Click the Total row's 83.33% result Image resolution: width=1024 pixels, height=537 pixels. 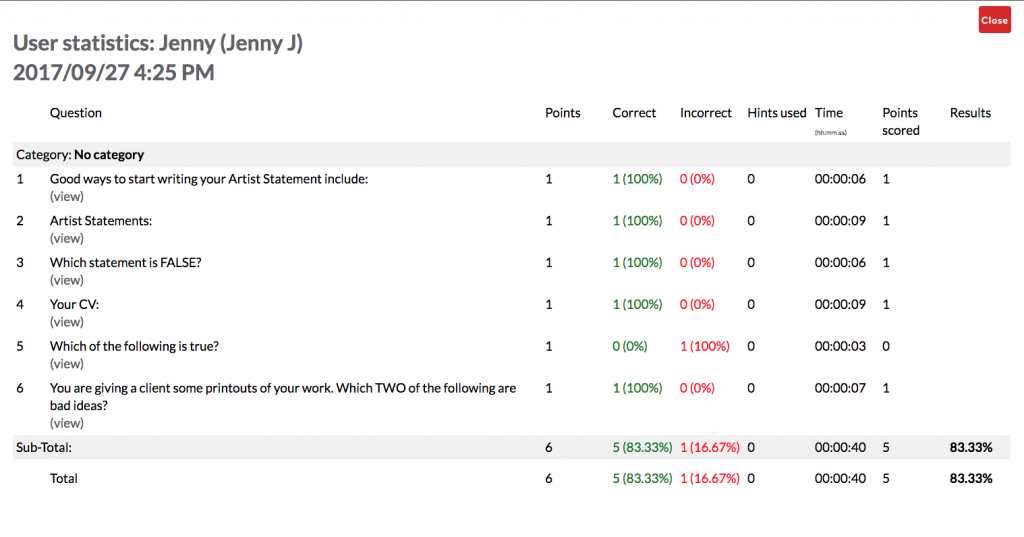pos(970,478)
